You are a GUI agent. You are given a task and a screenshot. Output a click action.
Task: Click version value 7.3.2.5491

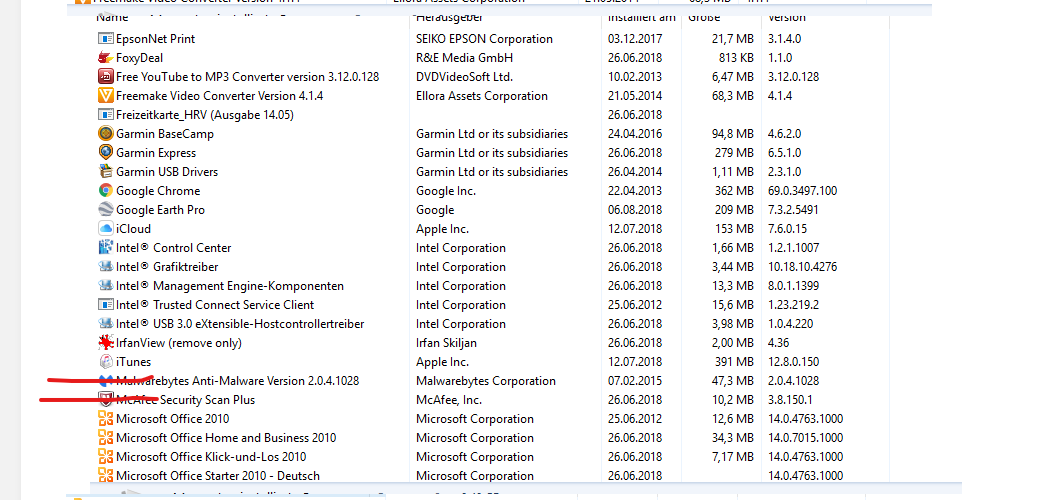click(793, 210)
